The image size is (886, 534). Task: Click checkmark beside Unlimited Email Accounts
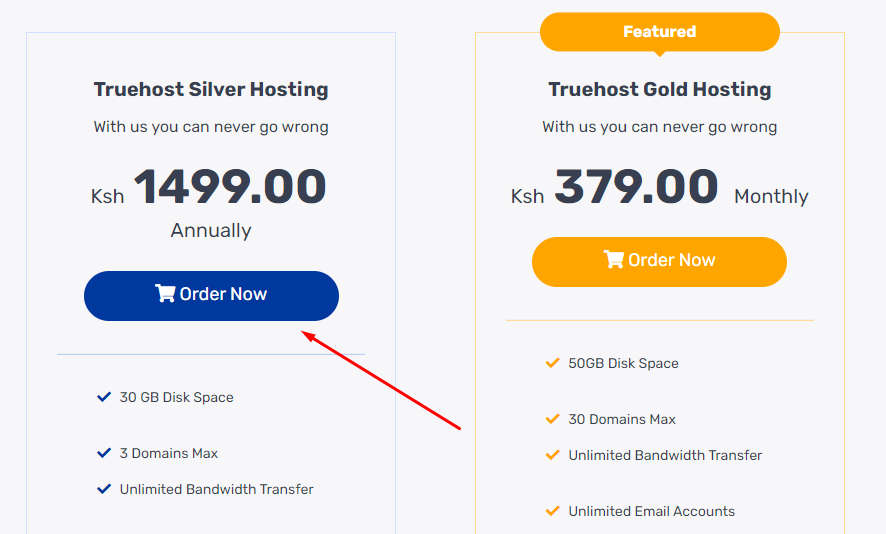pos(552,511)
